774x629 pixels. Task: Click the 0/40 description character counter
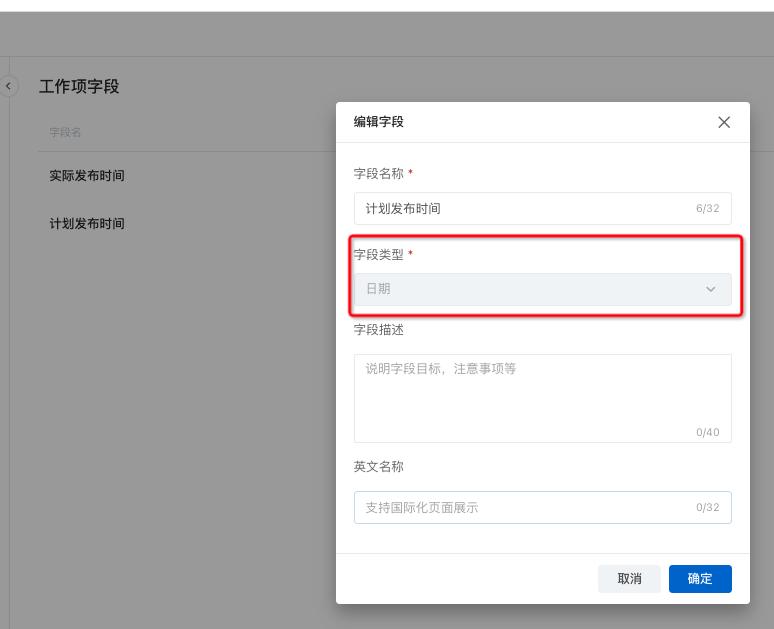(x=707, y=433)
